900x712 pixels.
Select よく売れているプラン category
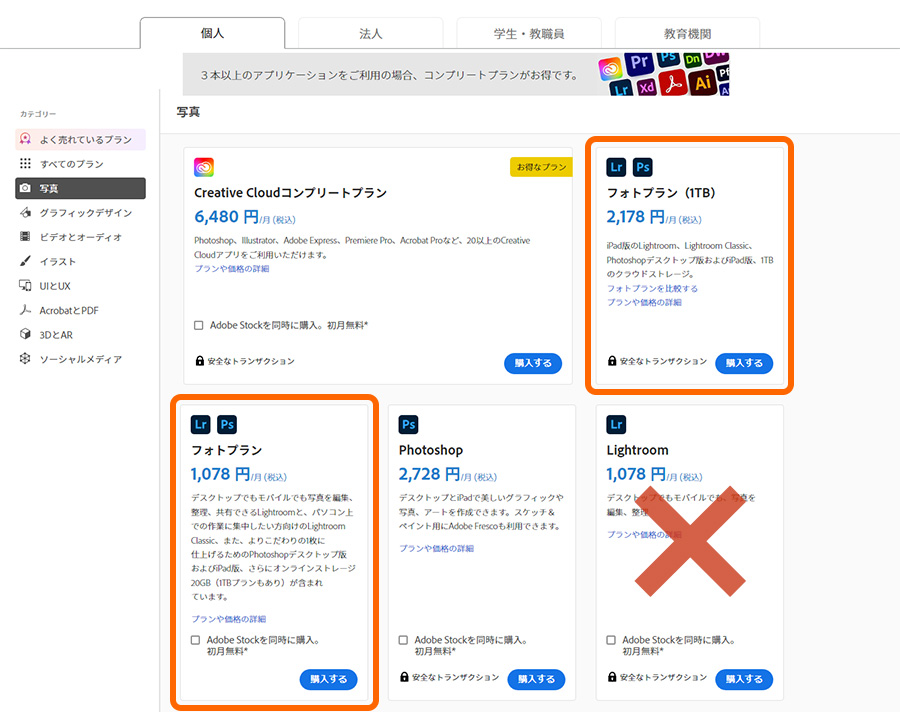(80, 140)
